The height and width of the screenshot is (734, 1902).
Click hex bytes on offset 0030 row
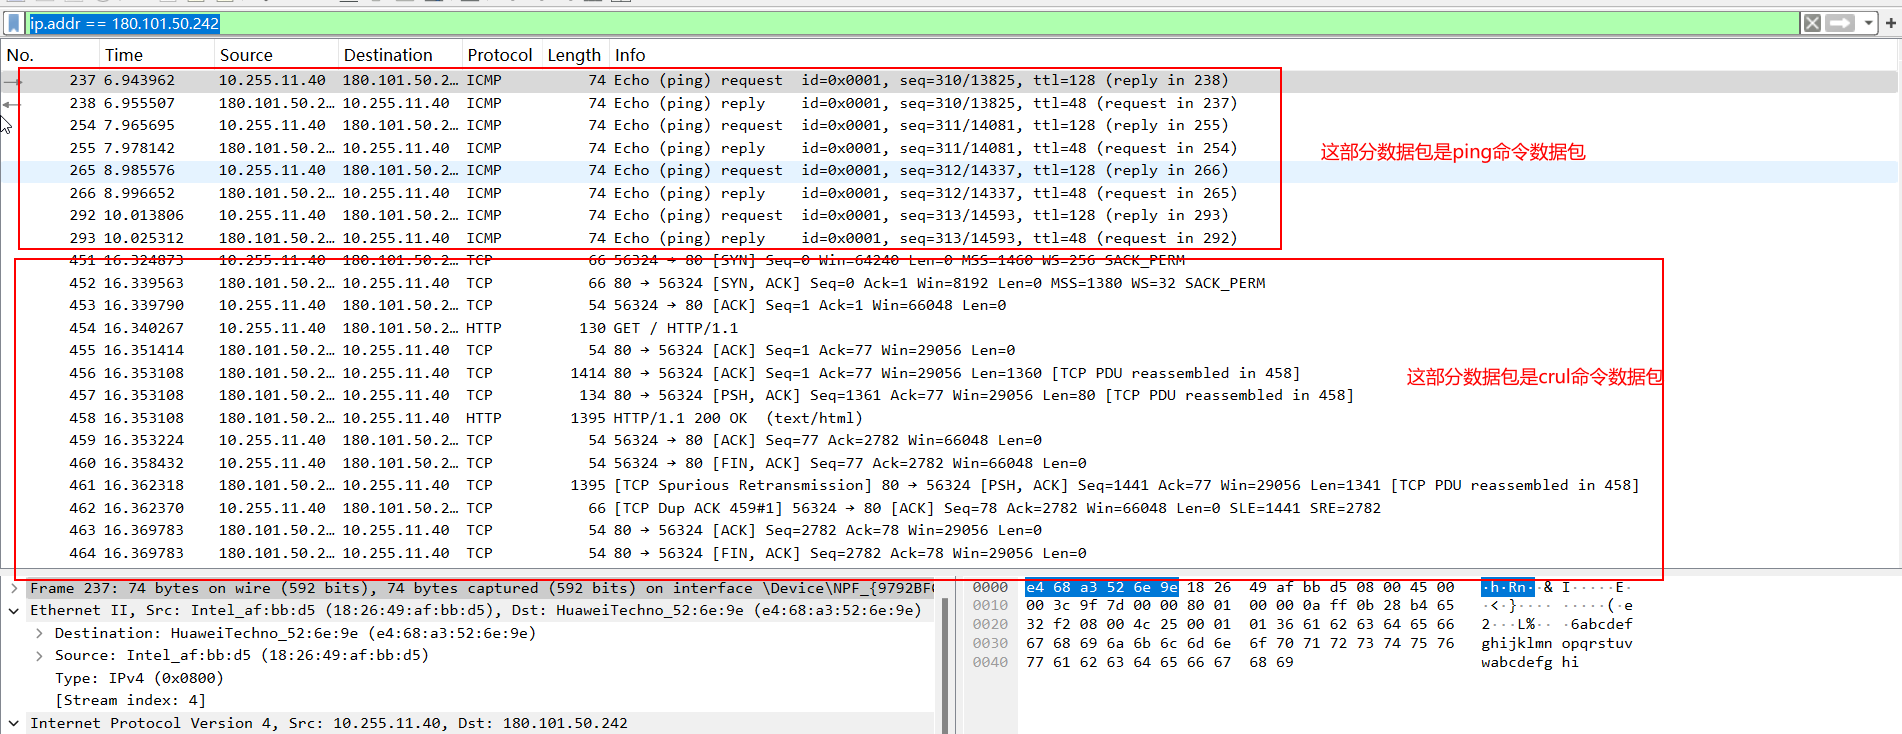1240,643
